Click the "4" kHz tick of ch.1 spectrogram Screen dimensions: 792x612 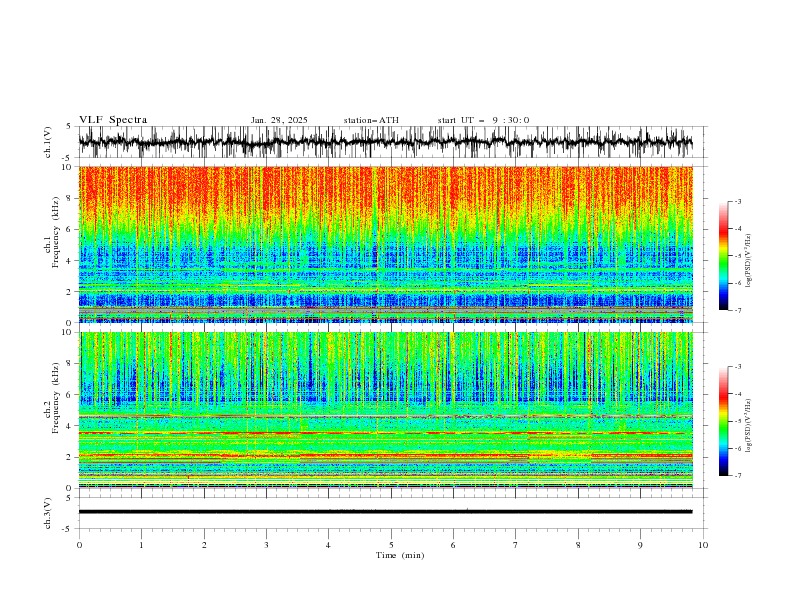[69, 261]
